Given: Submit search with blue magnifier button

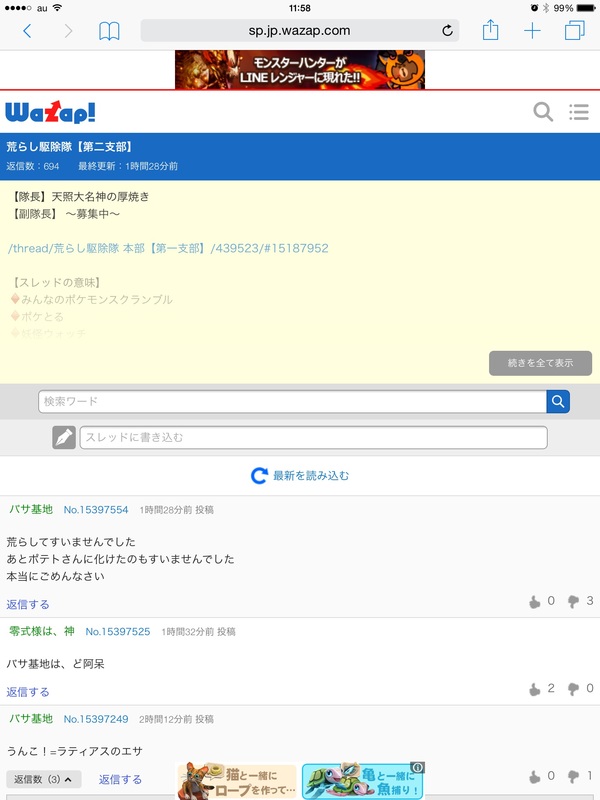Looking at the screenshot, I should [558, 402].
